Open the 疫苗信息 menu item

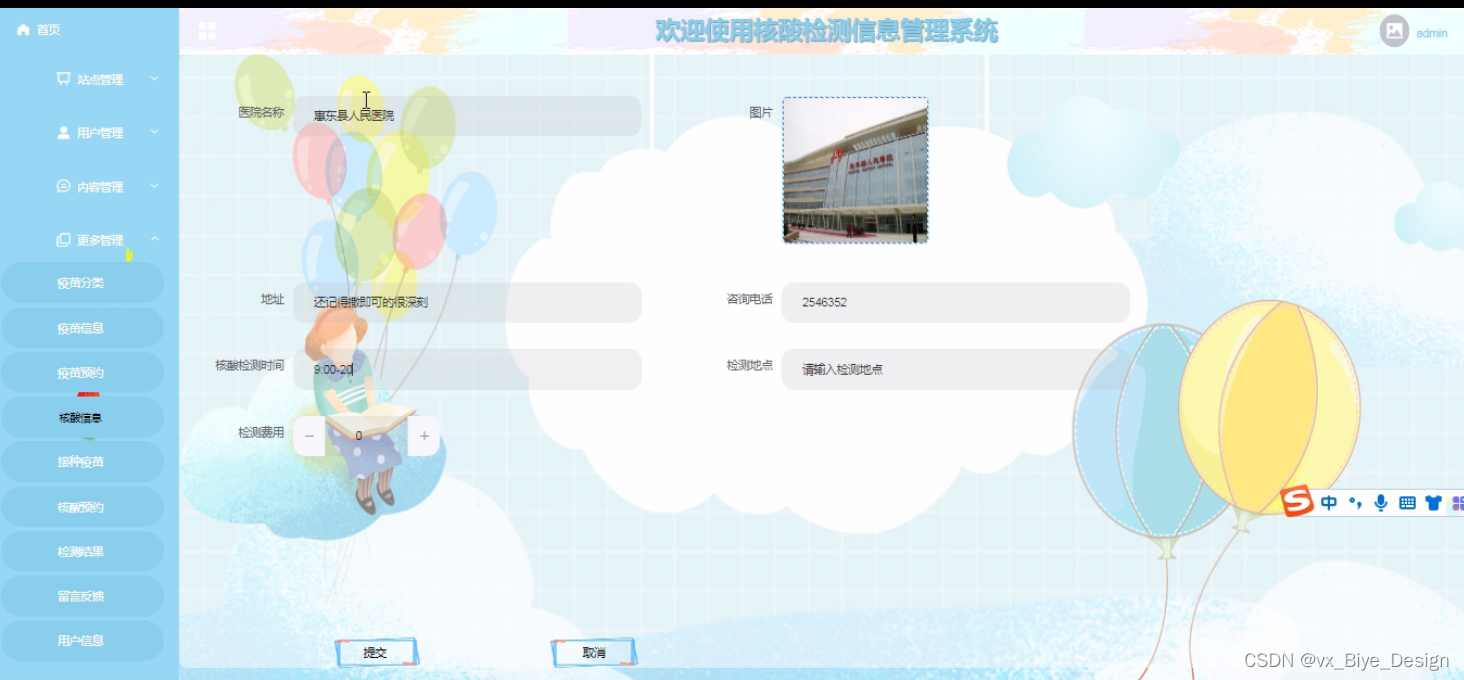tap(82, 328)
